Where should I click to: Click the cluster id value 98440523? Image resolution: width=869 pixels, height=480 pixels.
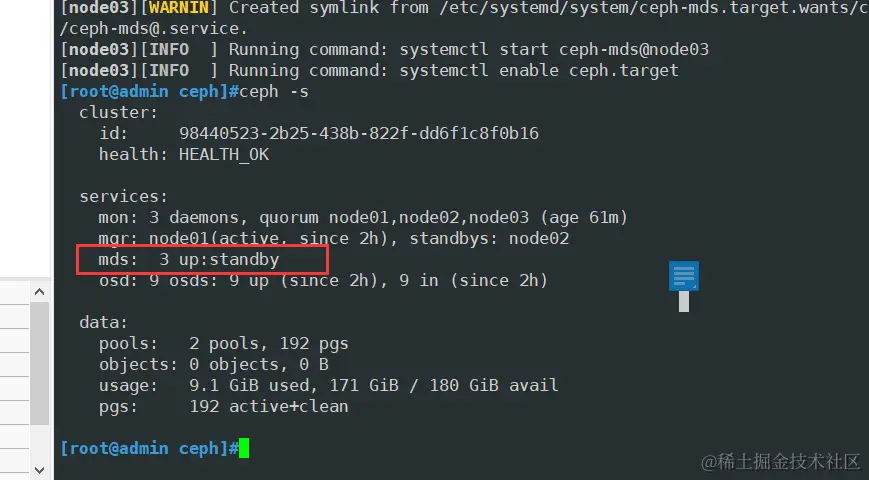tap(358, 133)
